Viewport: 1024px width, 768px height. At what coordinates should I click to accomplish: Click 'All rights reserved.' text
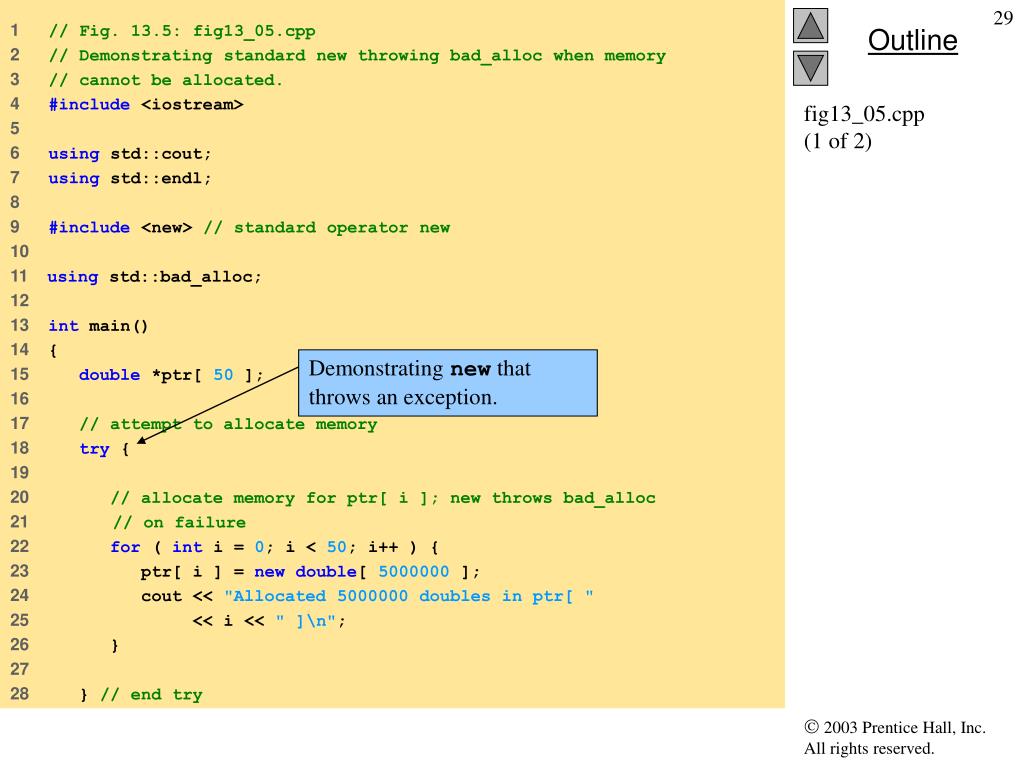point(869,748)
